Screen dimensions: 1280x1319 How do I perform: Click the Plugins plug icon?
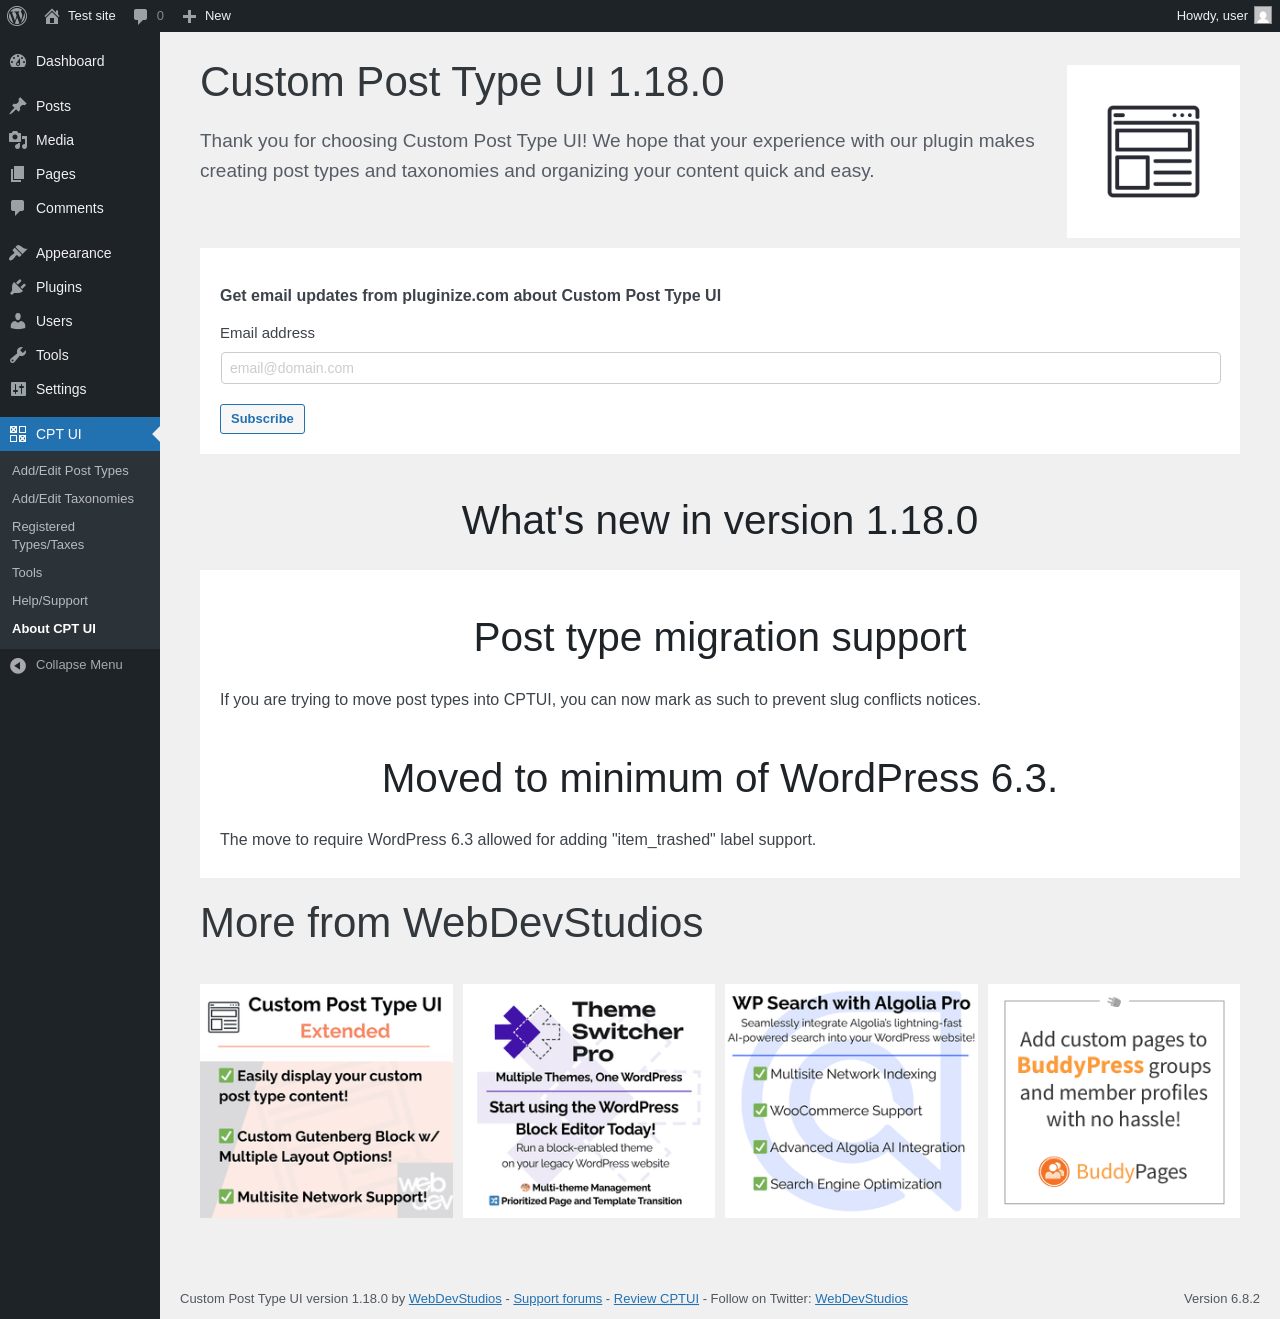point(18,287)
